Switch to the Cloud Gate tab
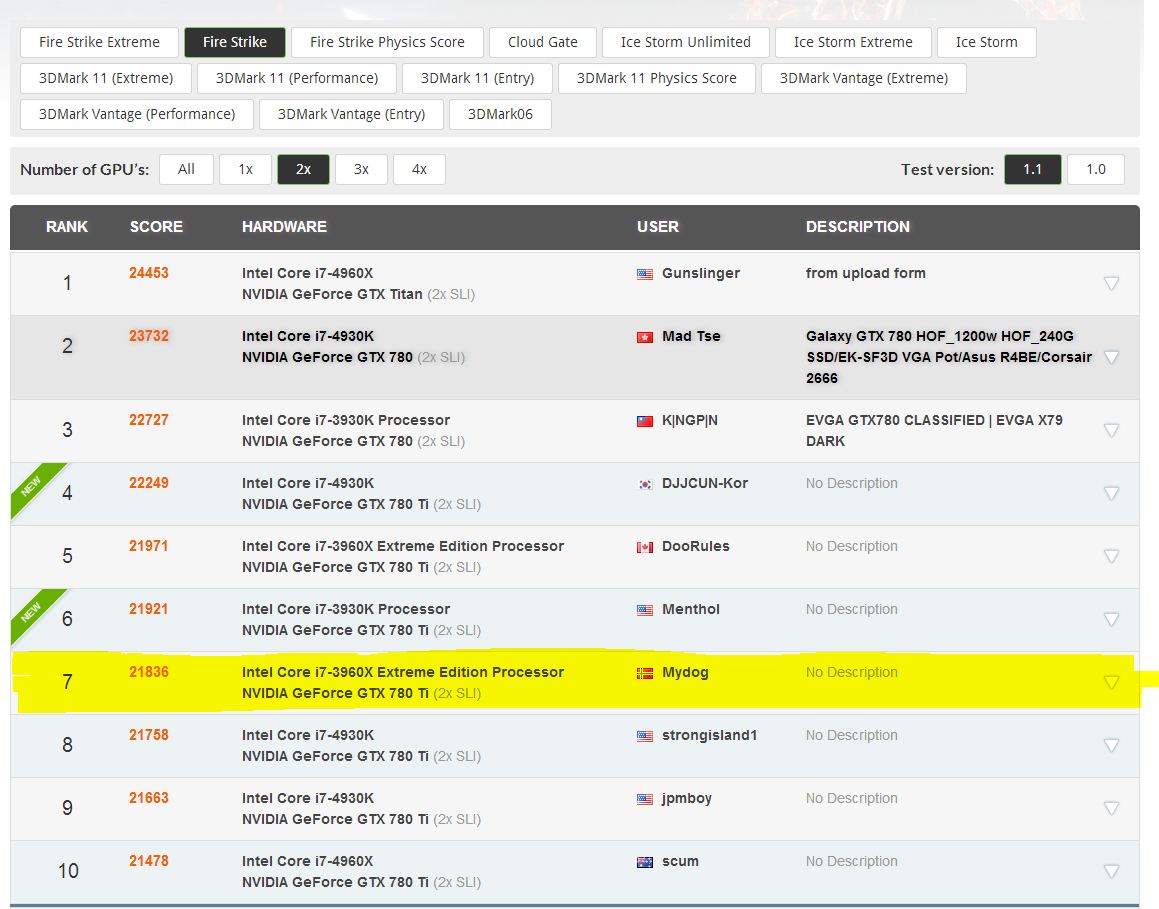 [x=543, y=42]
